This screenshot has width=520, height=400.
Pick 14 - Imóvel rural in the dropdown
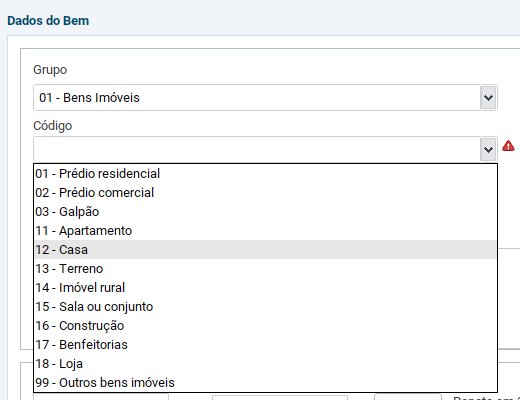[265, 287]
